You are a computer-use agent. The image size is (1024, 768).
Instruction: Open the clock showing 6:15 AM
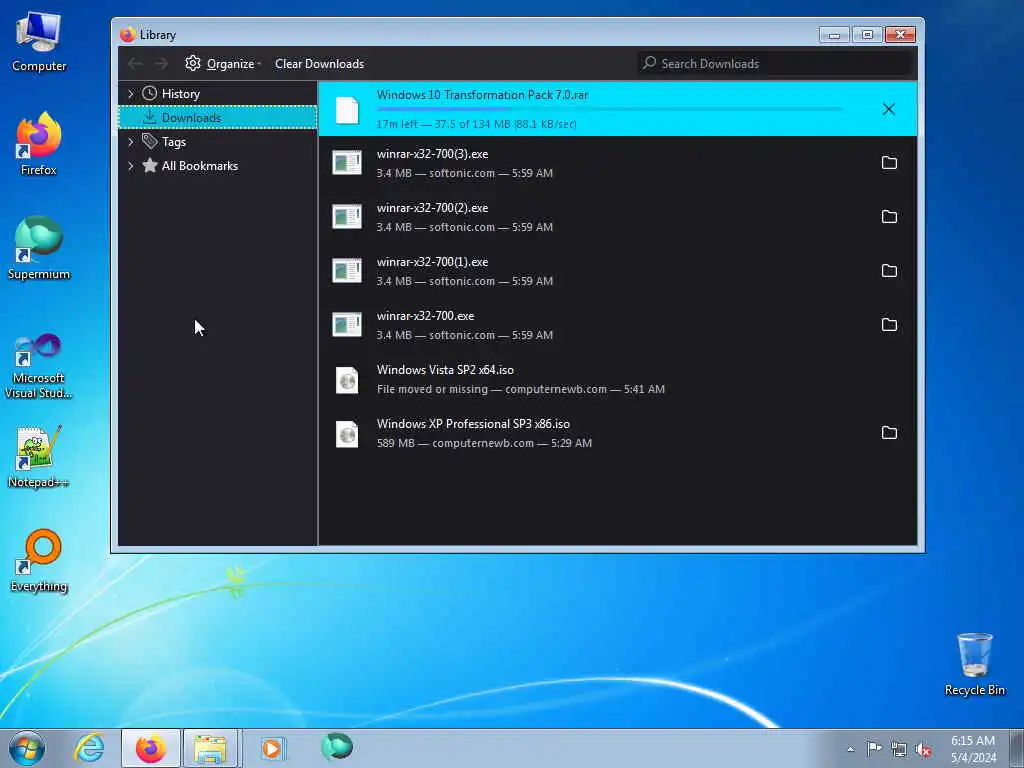click(x=972, y=749)
